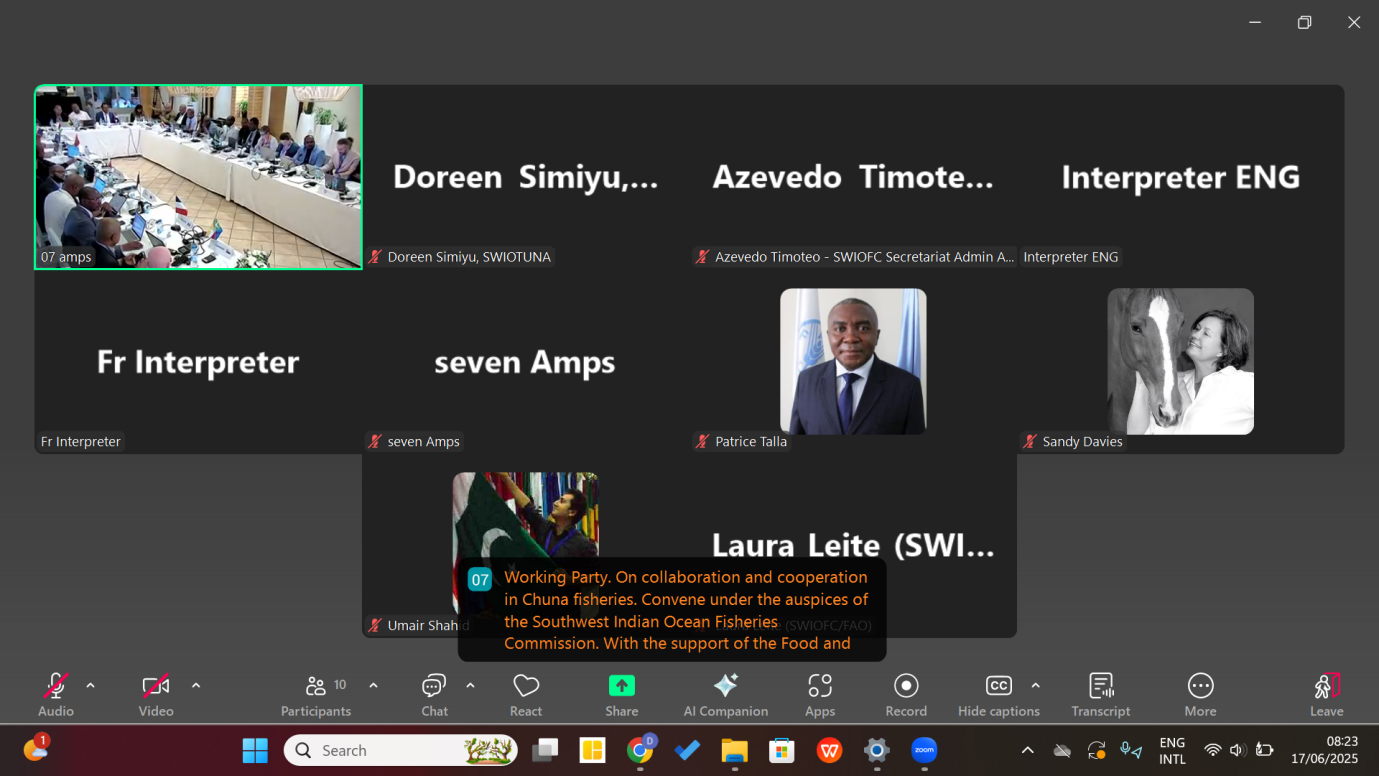1379x776 pixels.
Task: Open the React emoji picker
Action: [x=526, y=693]
